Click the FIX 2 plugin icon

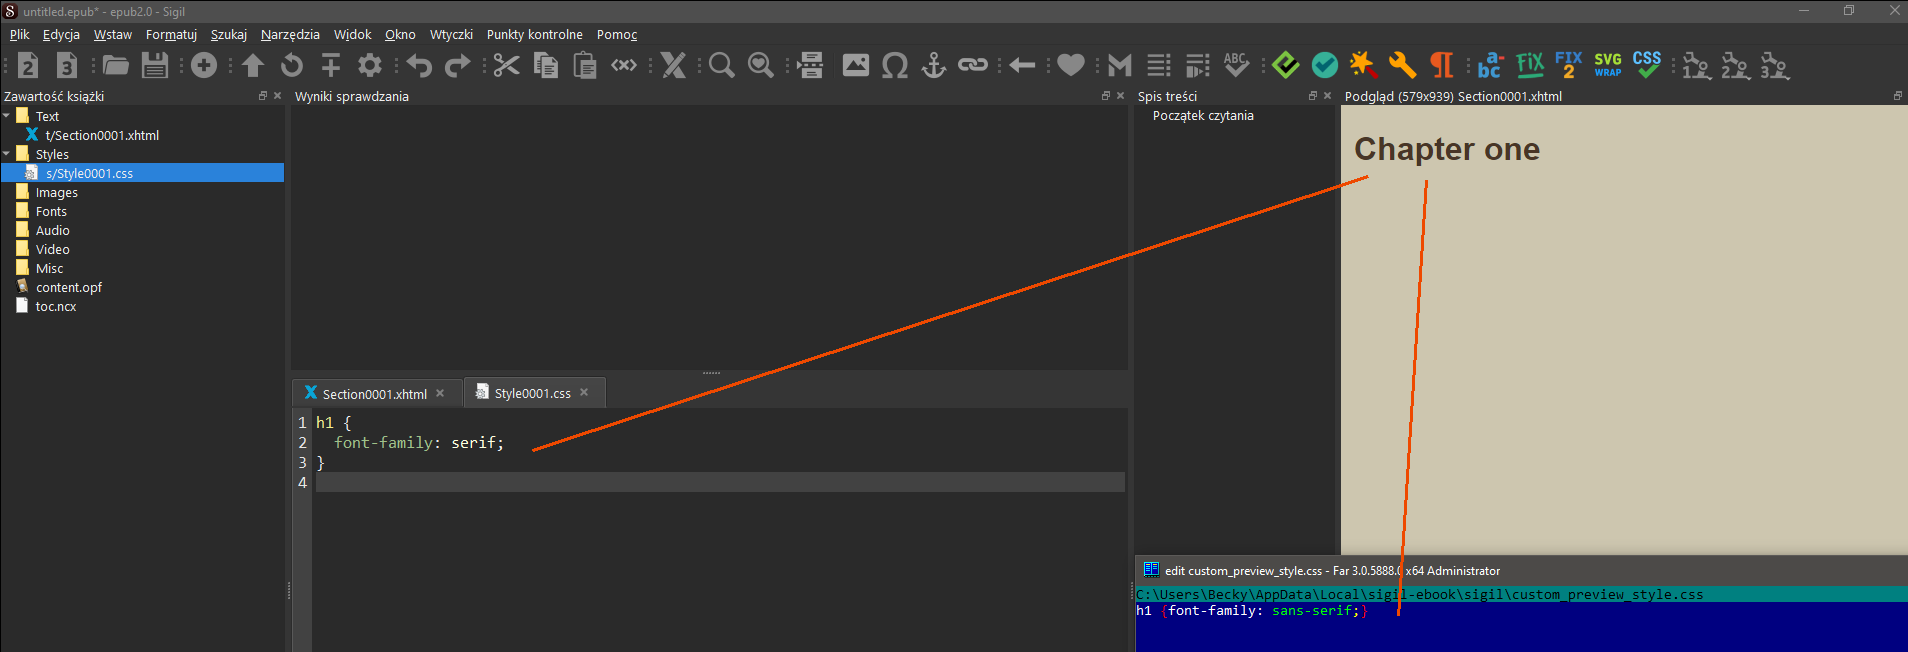(1569, 66)
